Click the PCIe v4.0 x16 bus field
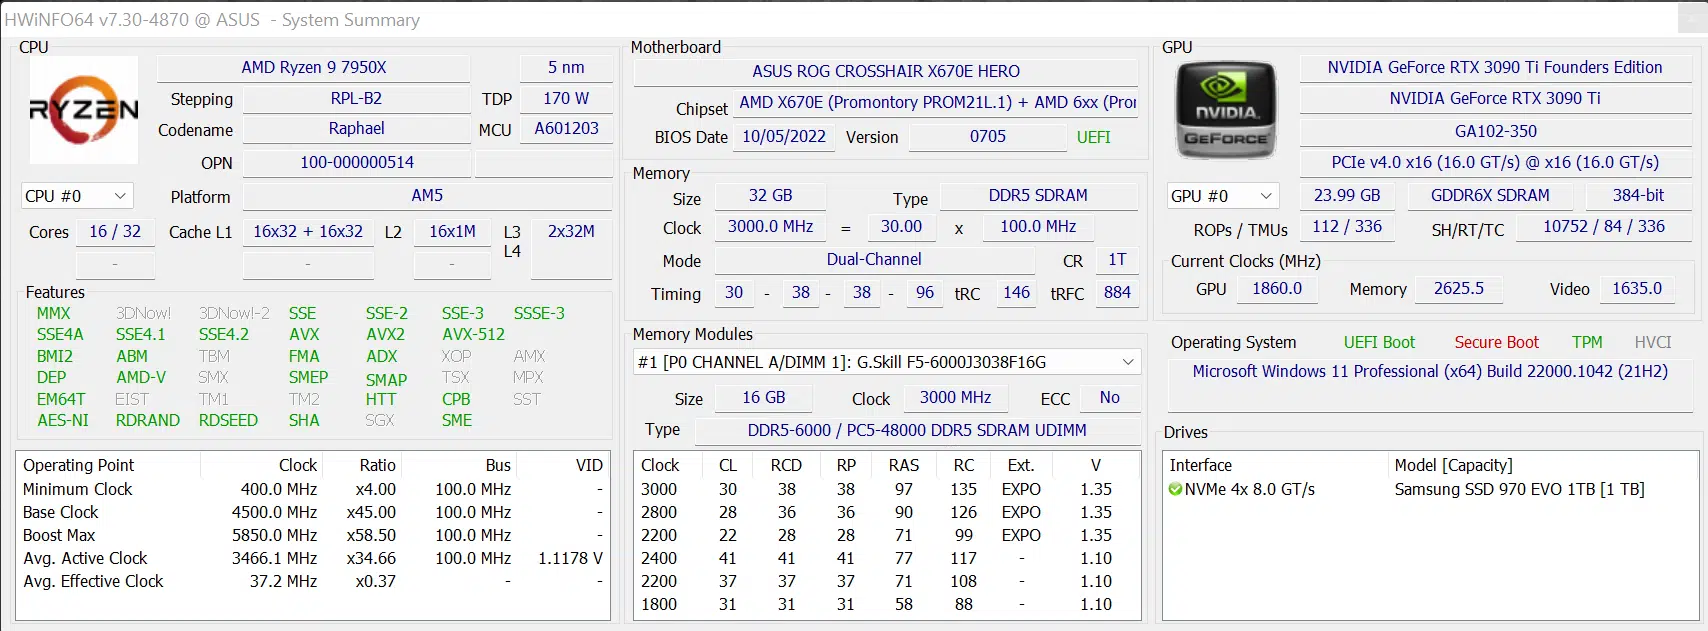Viewport: 1708px width, 631px height. pos(1494,163)
